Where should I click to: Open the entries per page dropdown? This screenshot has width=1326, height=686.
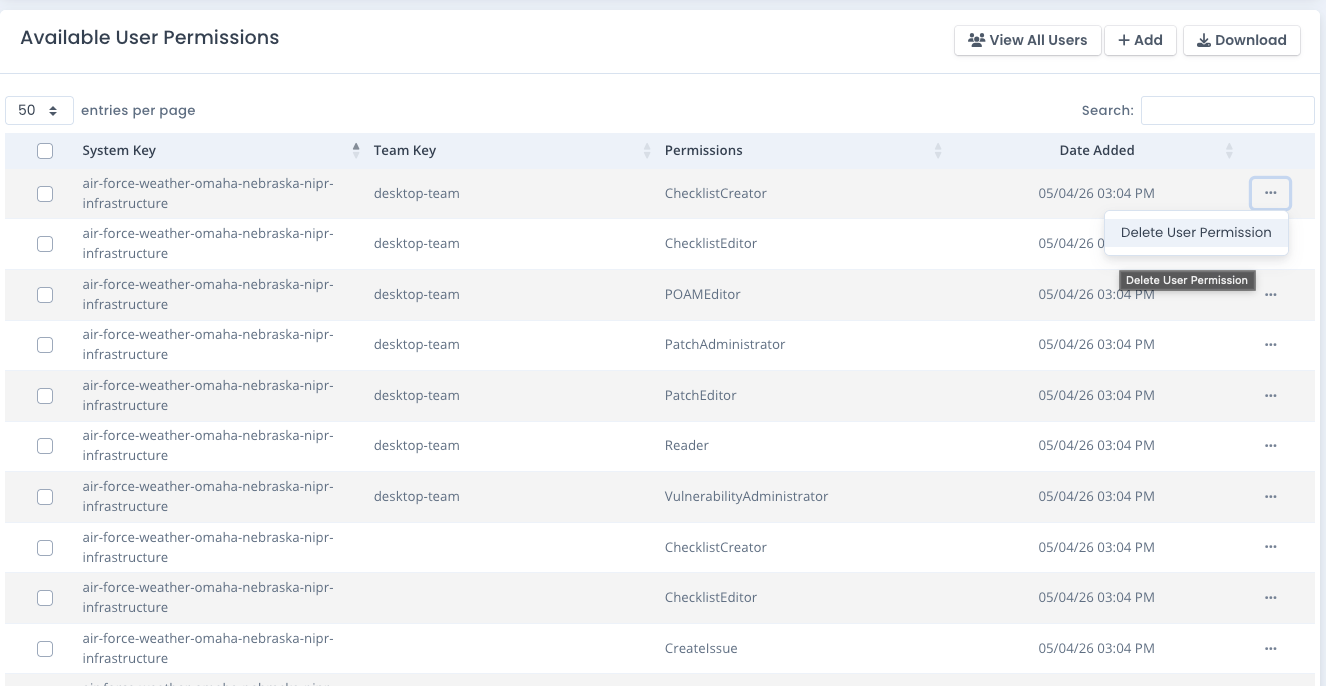(x=39, y=110)
